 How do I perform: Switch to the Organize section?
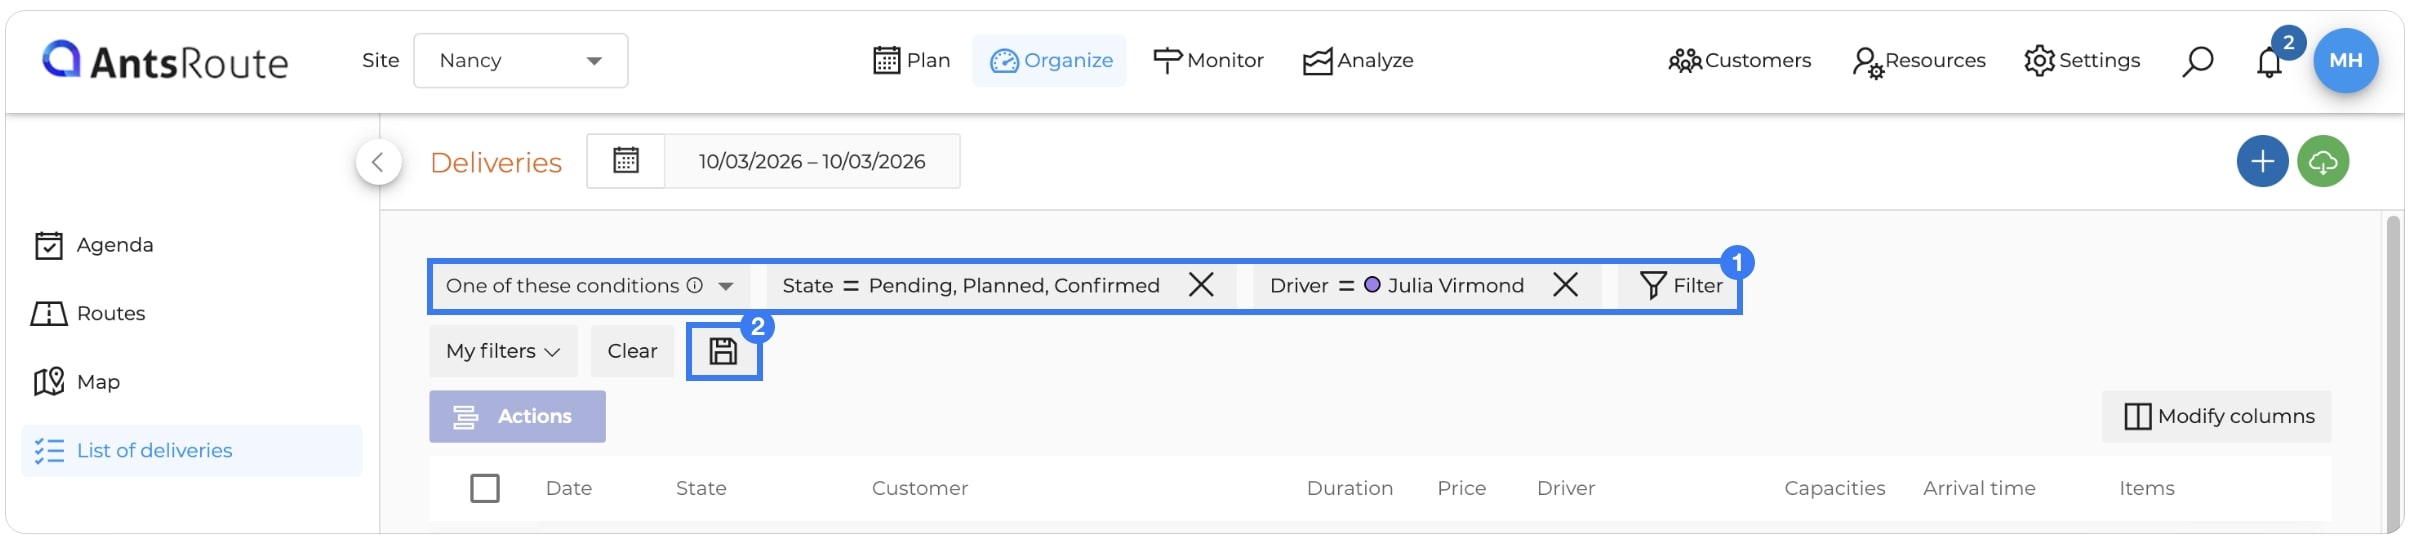[1050, 61]
